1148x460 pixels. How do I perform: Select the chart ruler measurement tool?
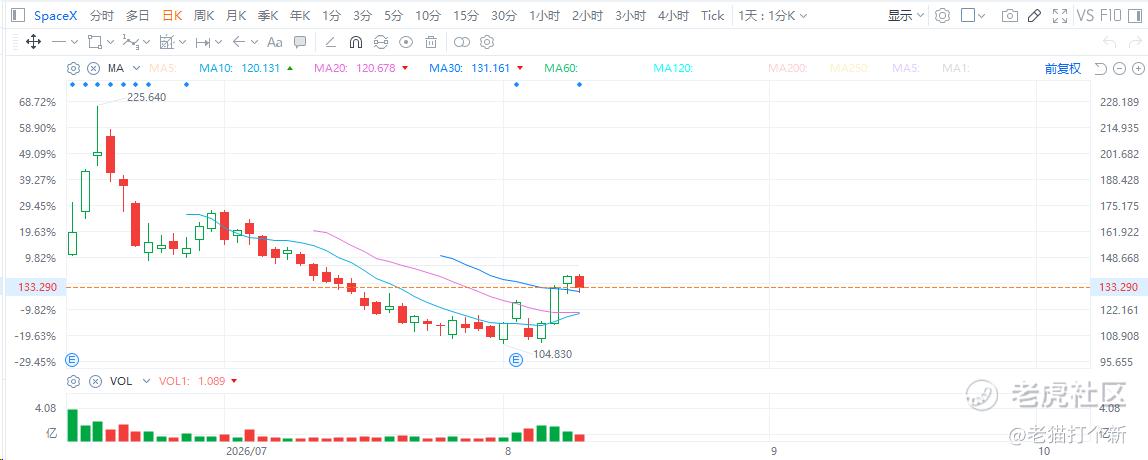click(x=166, y=42)
